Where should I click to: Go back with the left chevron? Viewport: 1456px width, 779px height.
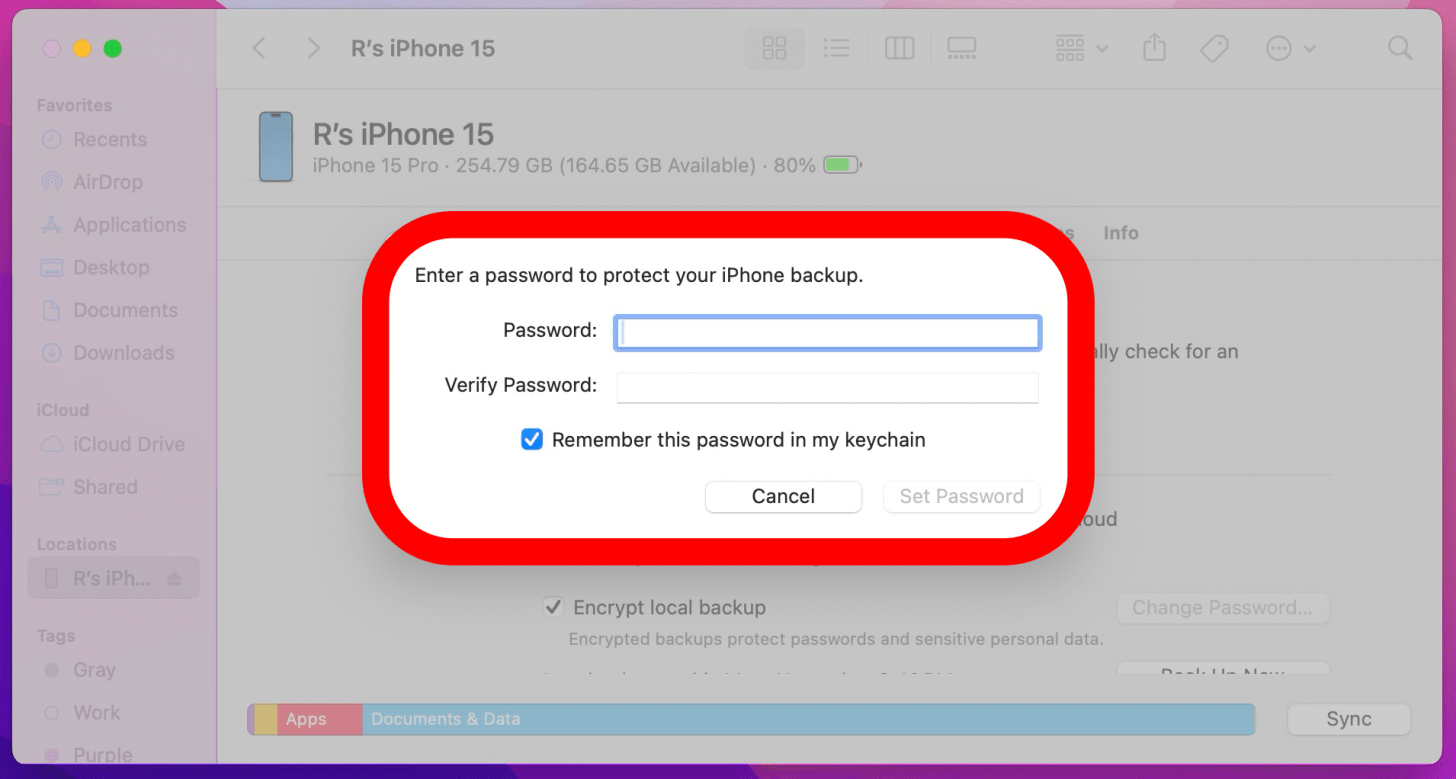click(259, 48)
